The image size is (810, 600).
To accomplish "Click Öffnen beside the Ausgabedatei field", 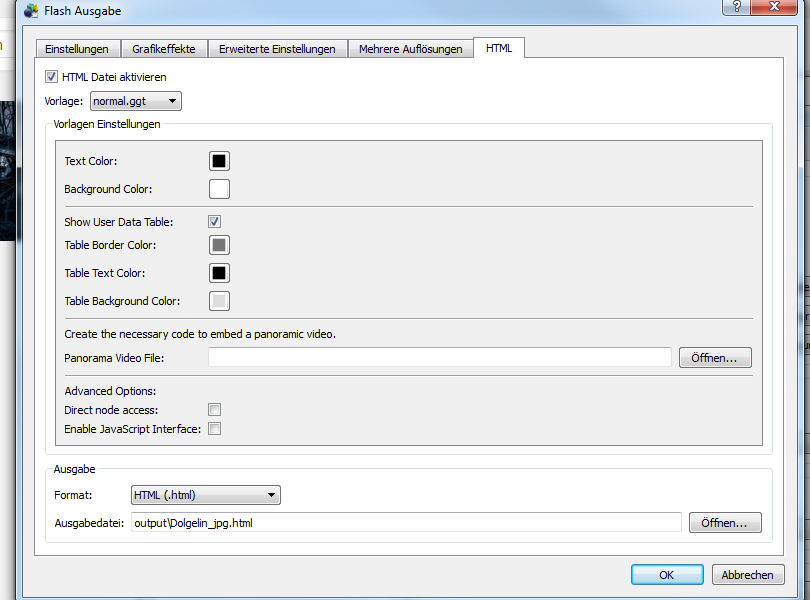I will pos(724,523).
